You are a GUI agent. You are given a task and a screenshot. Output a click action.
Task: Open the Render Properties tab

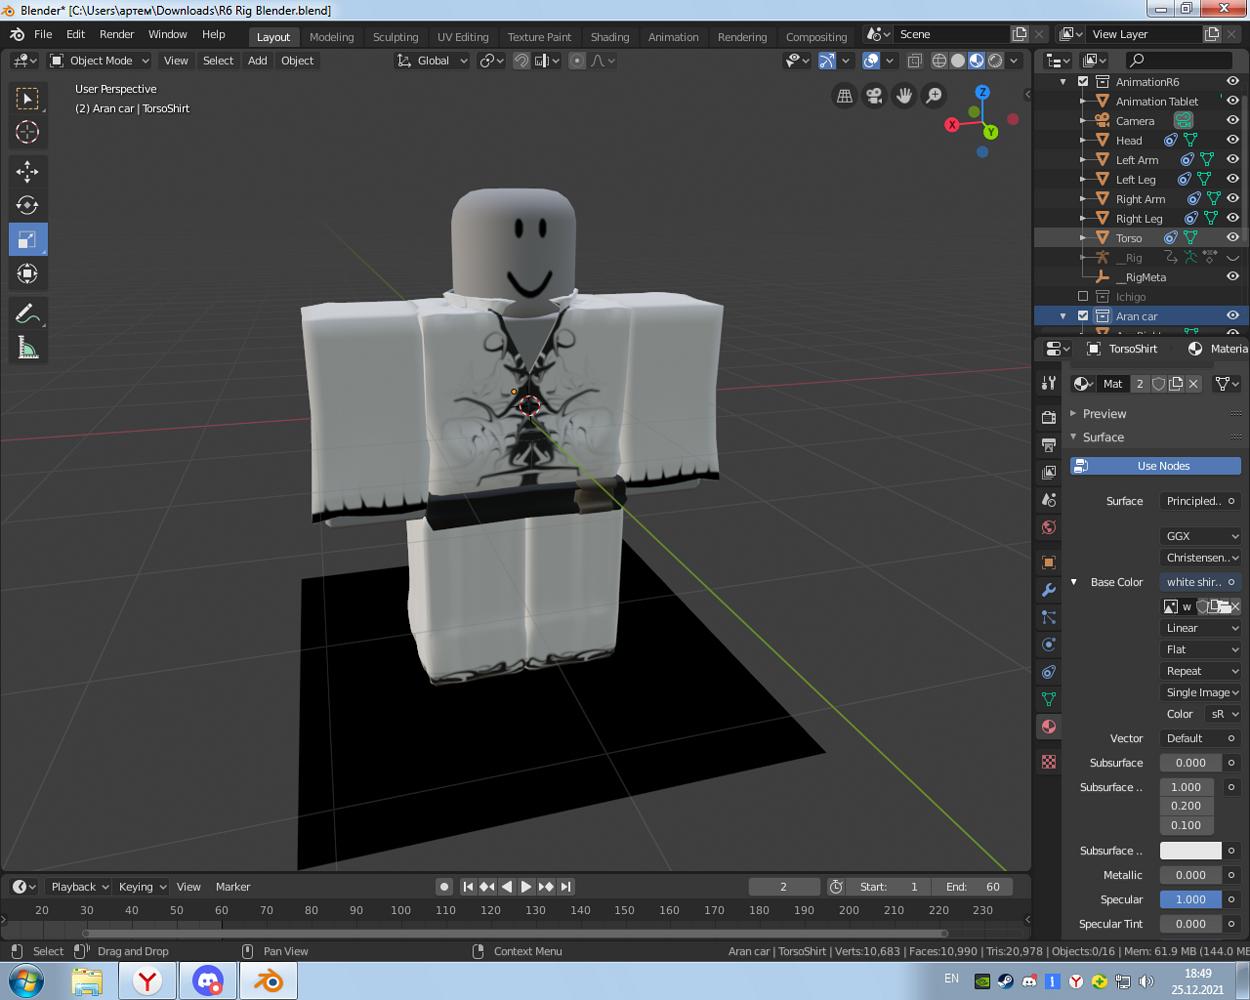[x=1048, y=417]
